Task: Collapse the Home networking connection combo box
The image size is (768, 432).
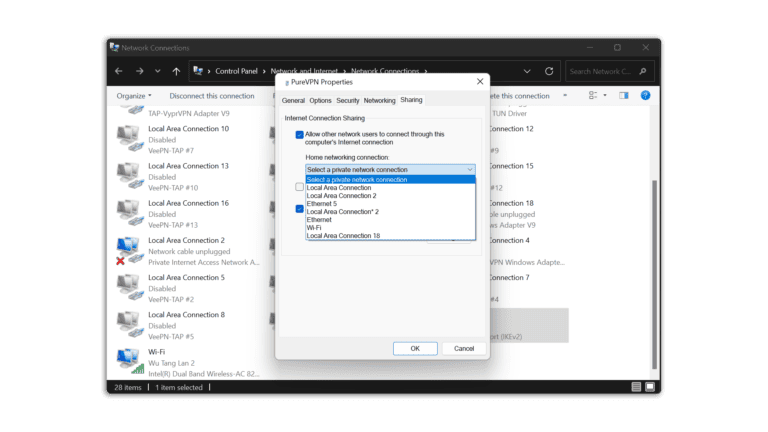Action: pos(470,170)
